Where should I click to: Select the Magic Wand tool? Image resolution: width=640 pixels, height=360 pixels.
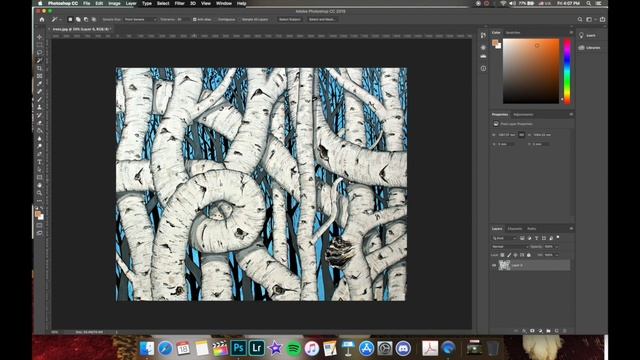tap(40, 60)
